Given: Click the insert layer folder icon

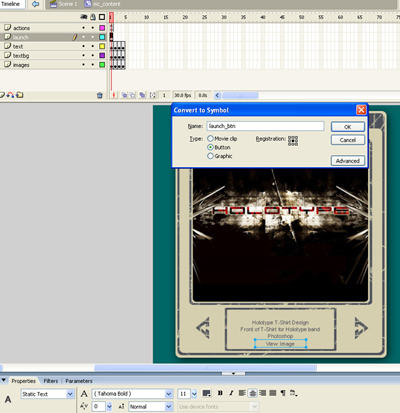Looking at the screenshot, I should (20, 95).
